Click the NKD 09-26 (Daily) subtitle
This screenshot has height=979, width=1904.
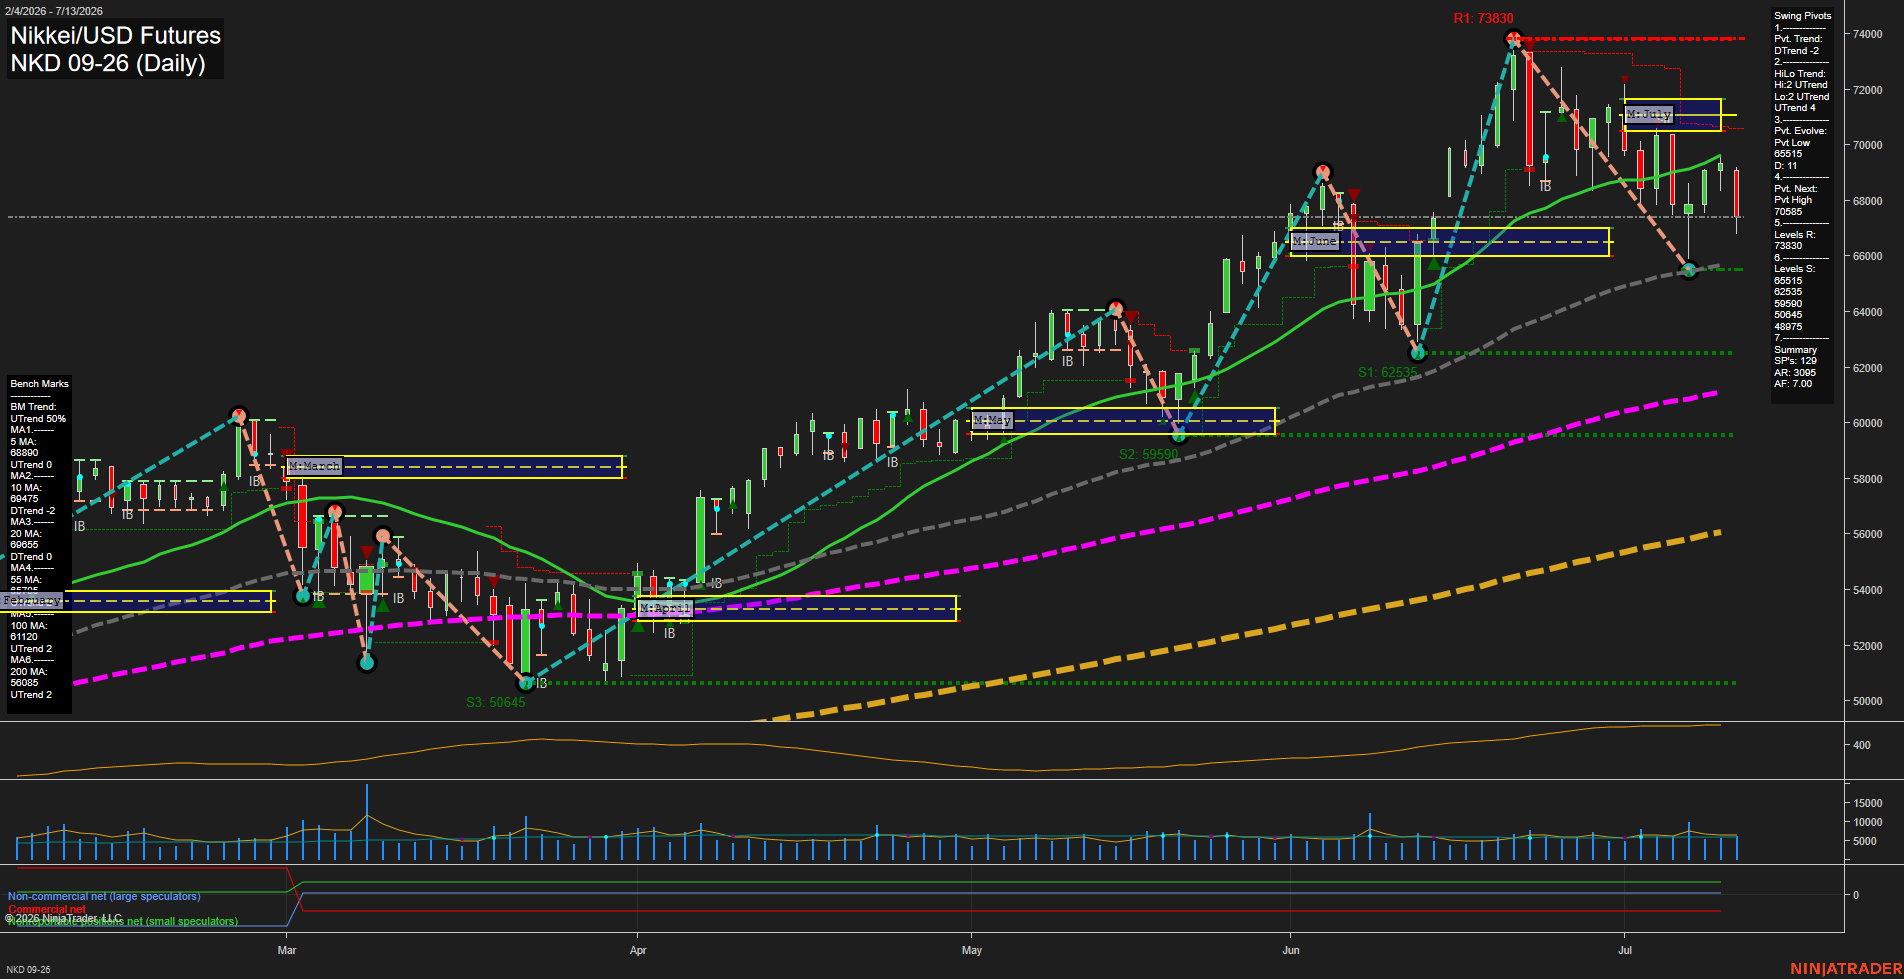point(108,63)
